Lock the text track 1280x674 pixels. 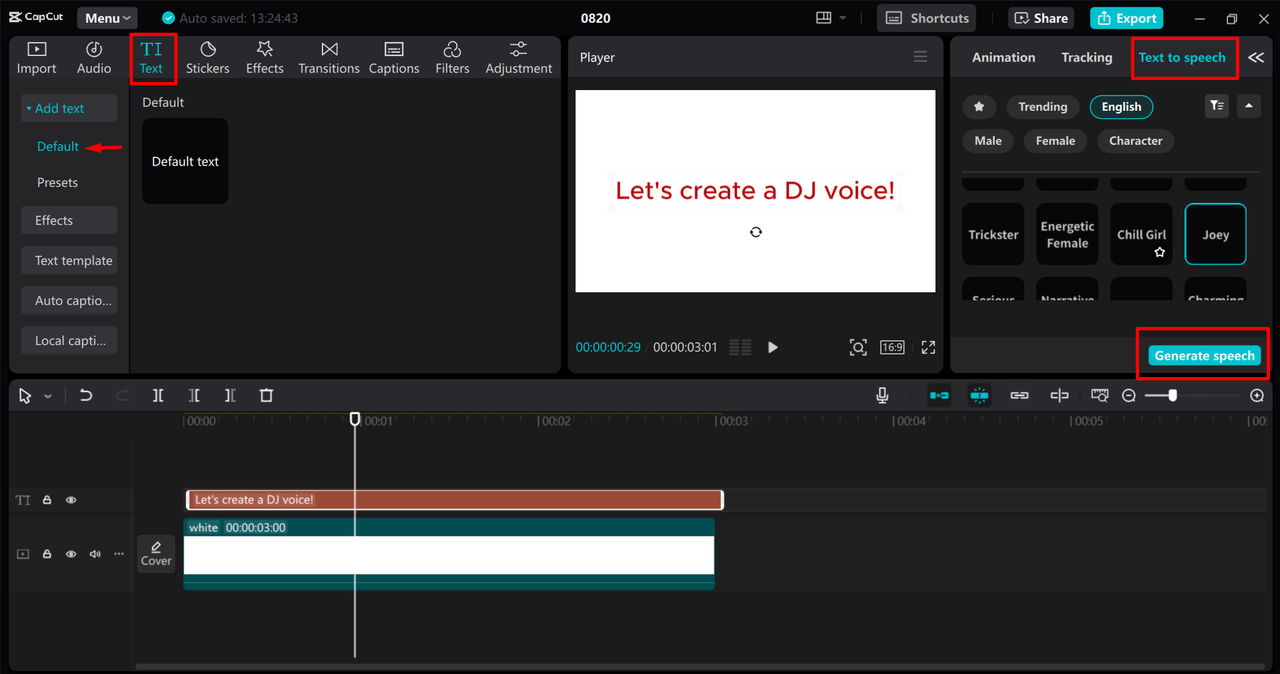pos(47,500)
